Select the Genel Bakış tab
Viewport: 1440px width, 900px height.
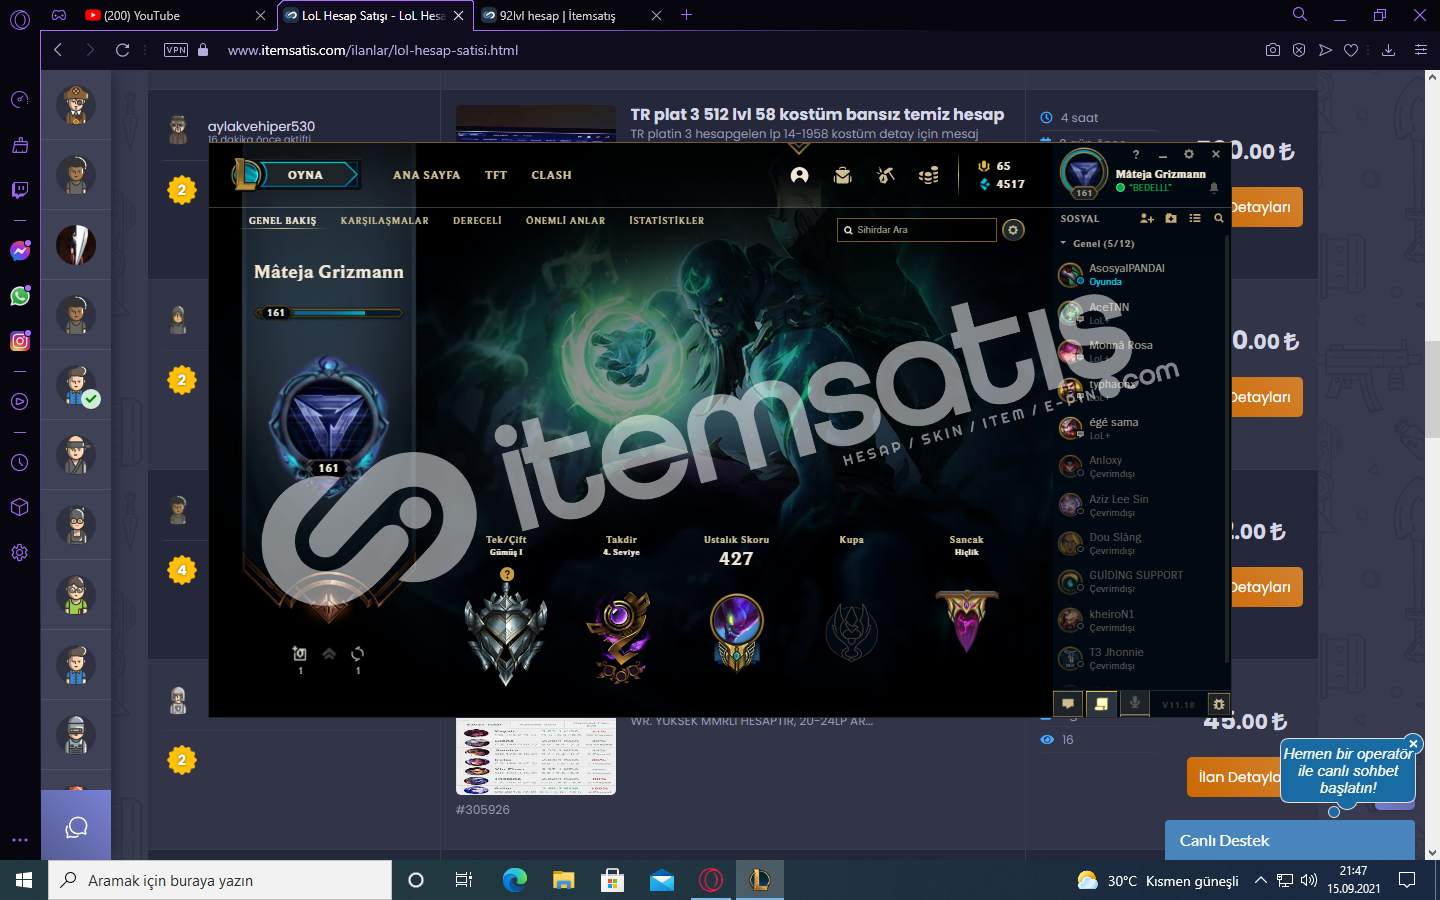283,220
